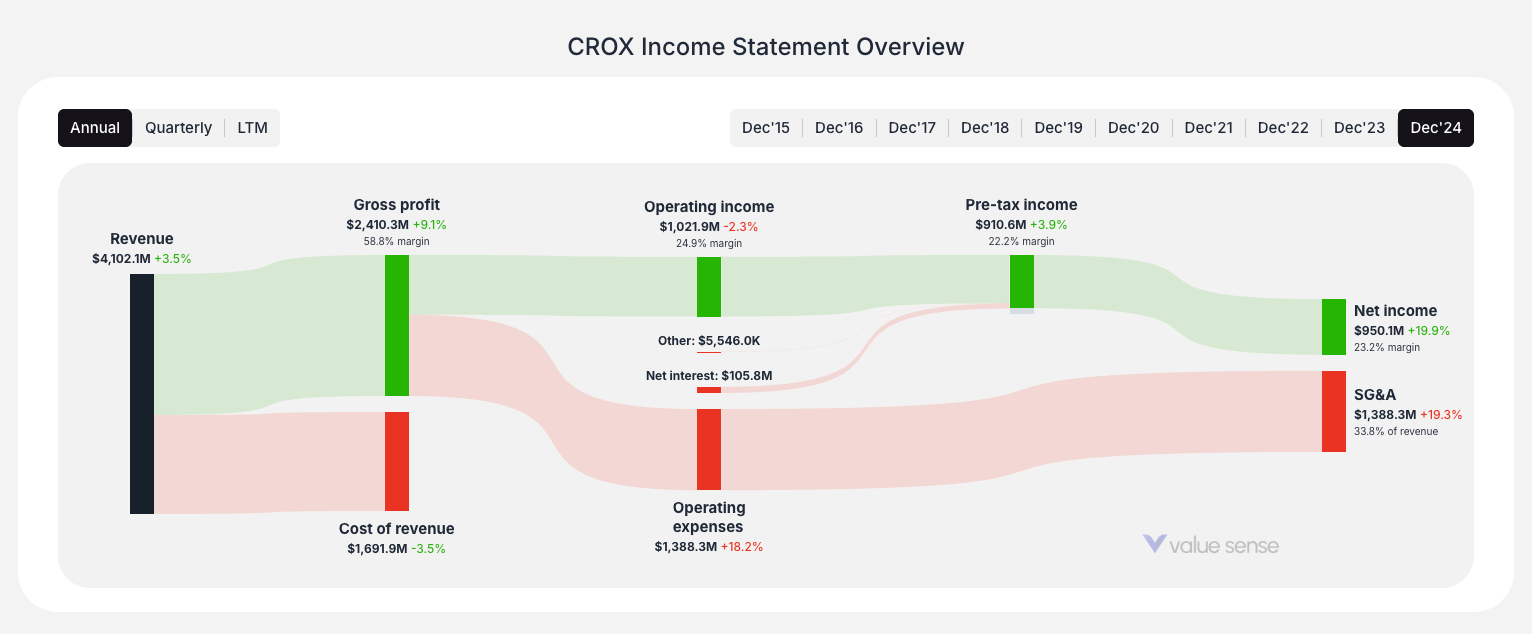Screen dimensions: 1532x634
Task: Click the 58.8% margin text
Action: (x=397, y=241)
